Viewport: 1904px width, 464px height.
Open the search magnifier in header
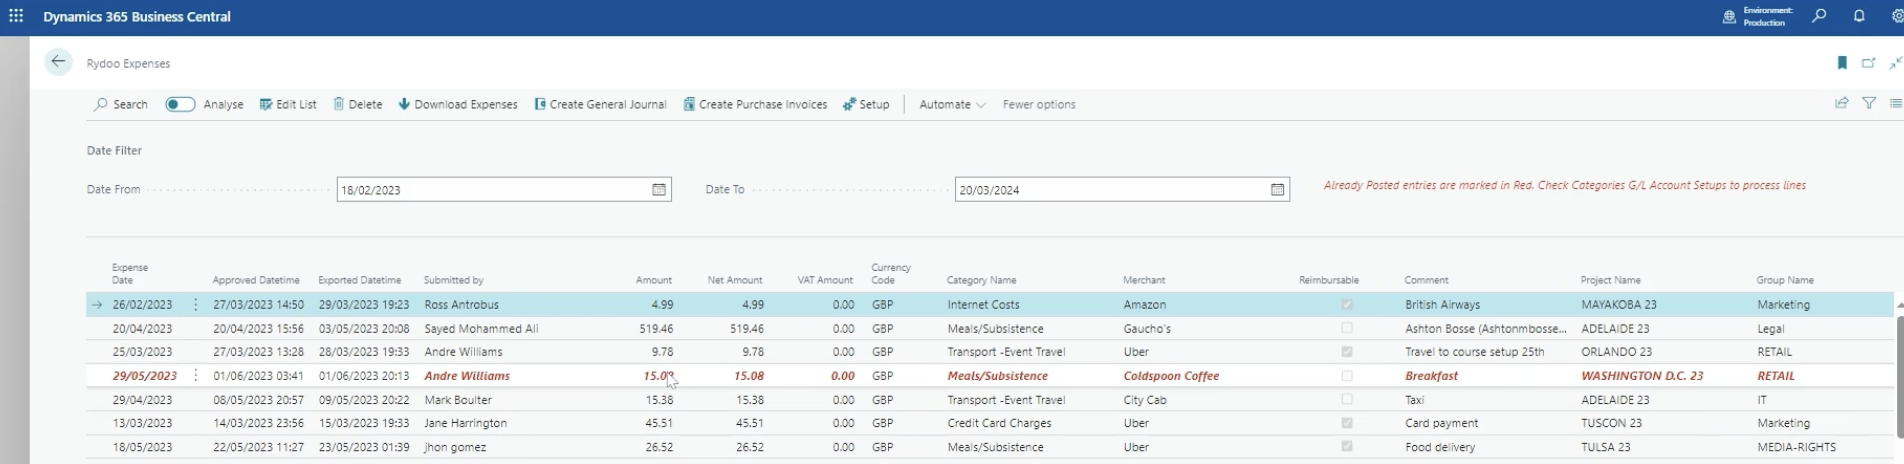[1819, 16]
